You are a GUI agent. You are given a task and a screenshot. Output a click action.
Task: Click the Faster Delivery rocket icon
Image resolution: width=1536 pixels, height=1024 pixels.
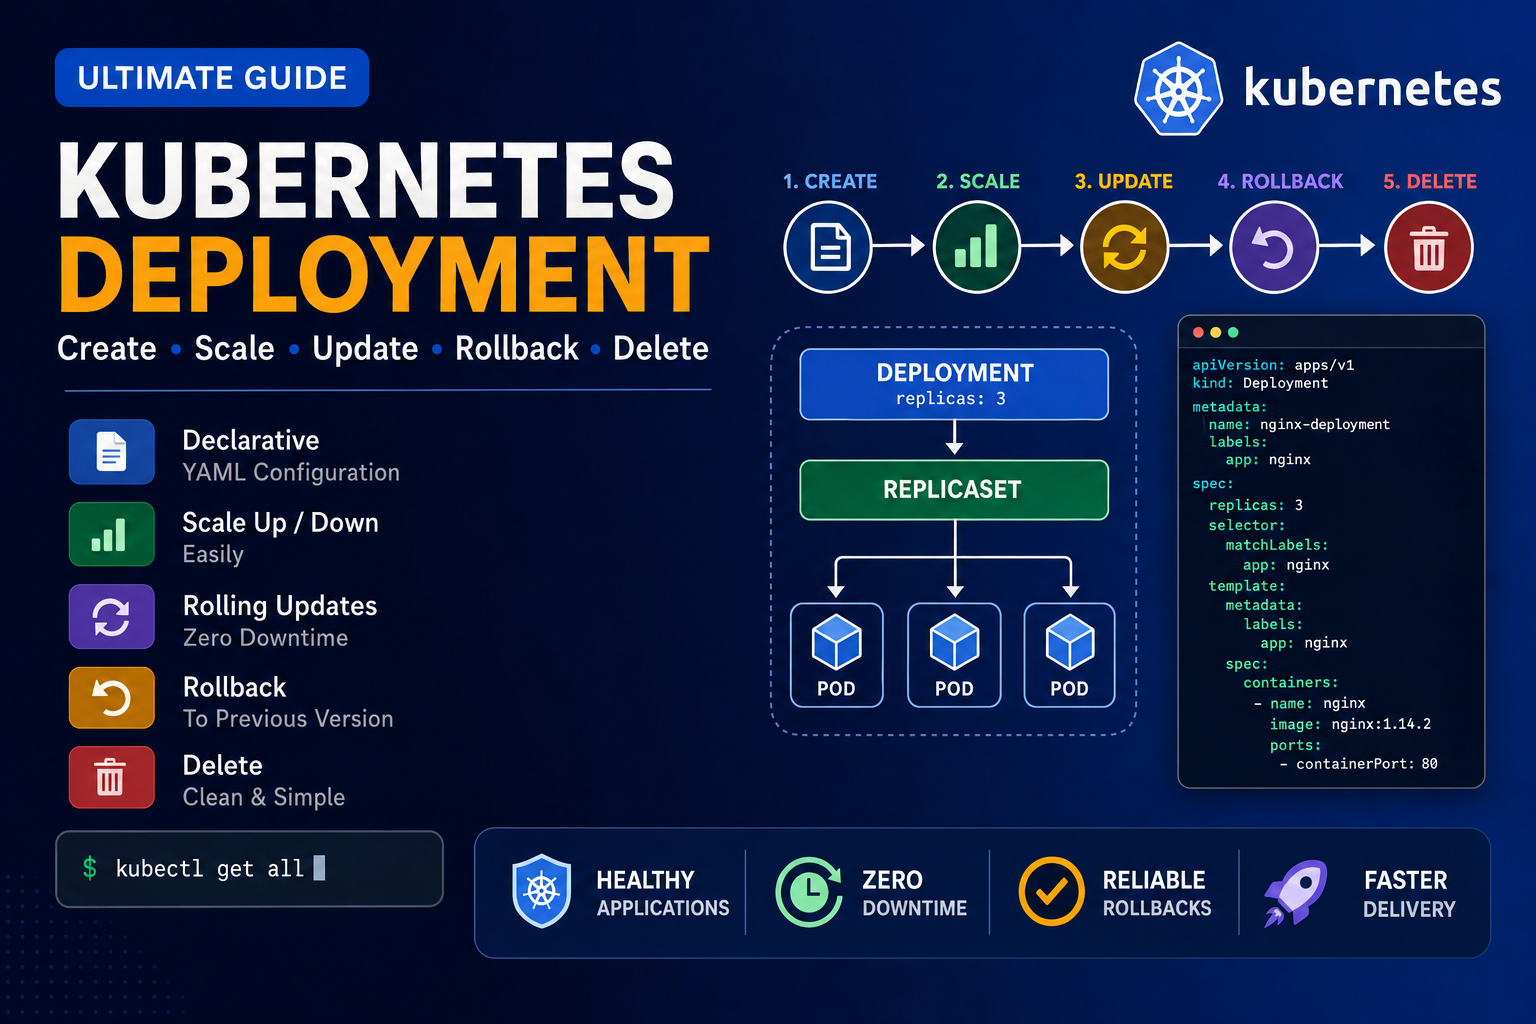coord(1295,893)
